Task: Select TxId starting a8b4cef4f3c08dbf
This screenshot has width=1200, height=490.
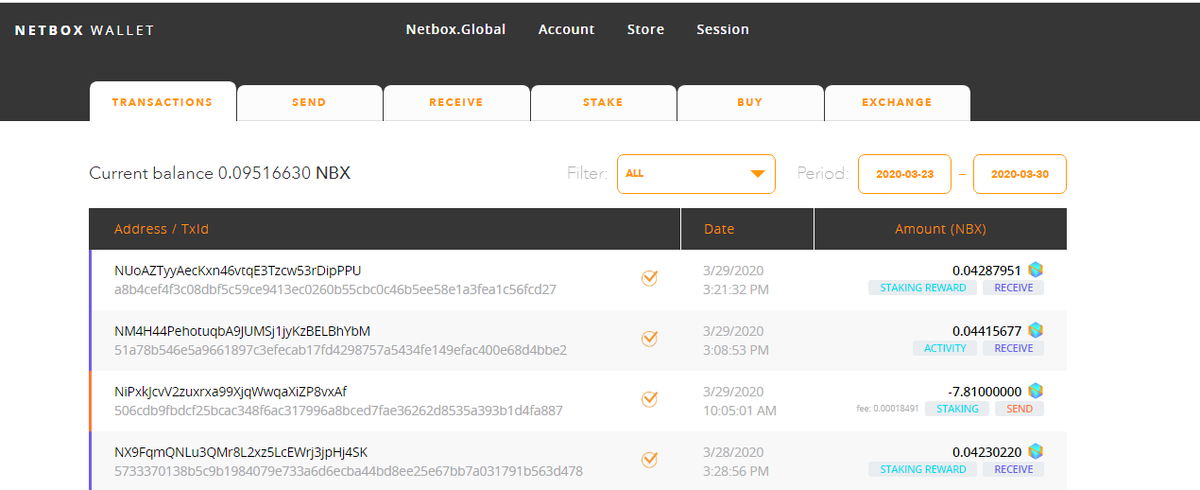Action: click(x=335, y=290)
